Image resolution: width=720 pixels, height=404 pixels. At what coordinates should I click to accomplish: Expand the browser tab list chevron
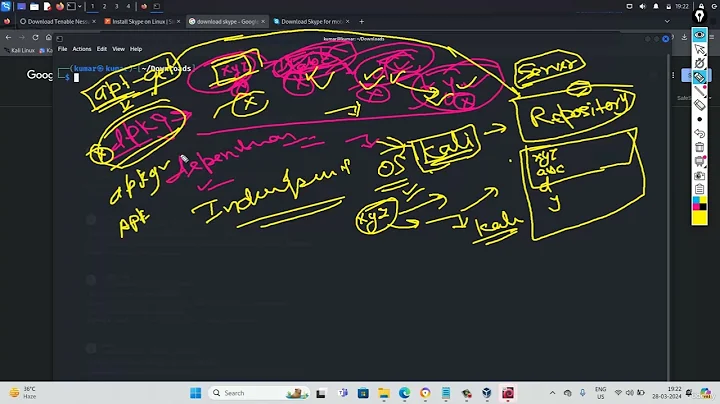click(667, 22)
